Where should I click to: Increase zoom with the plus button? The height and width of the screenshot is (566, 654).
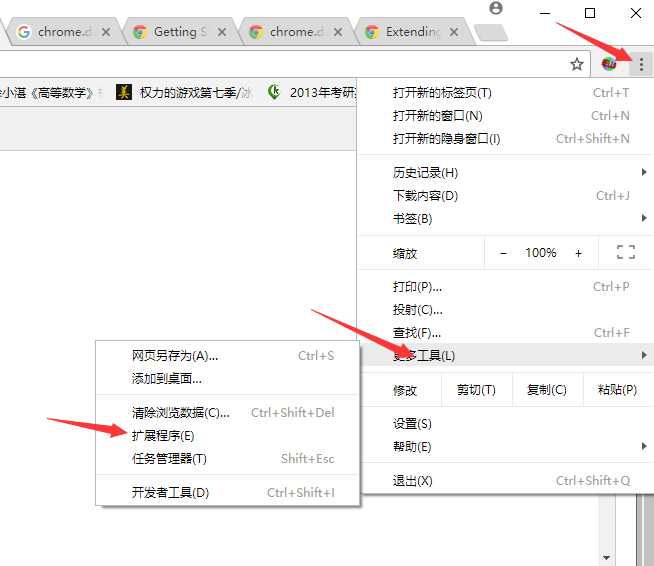(x=579, y=253)
